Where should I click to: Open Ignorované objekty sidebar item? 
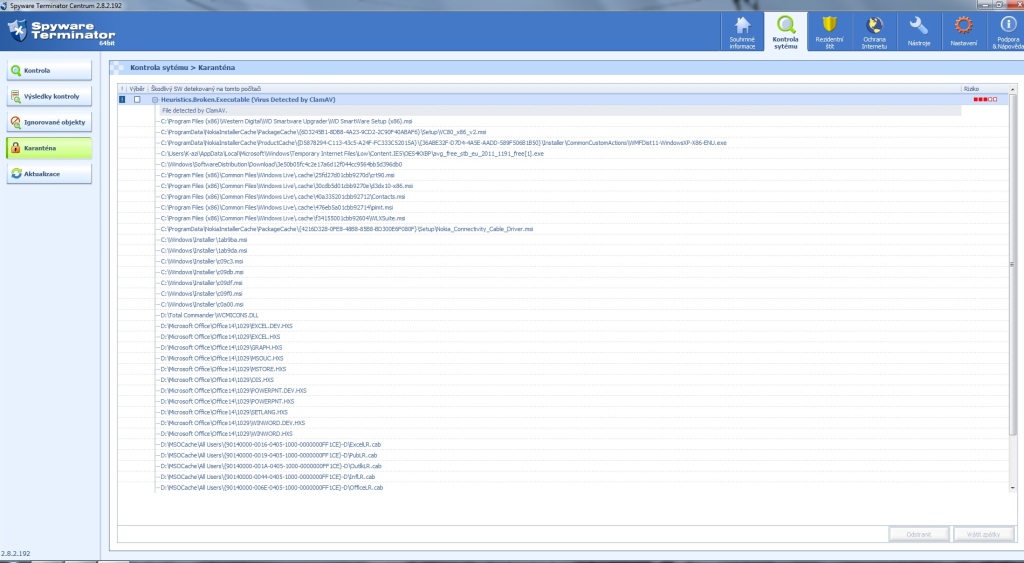(x=50, y=122)
